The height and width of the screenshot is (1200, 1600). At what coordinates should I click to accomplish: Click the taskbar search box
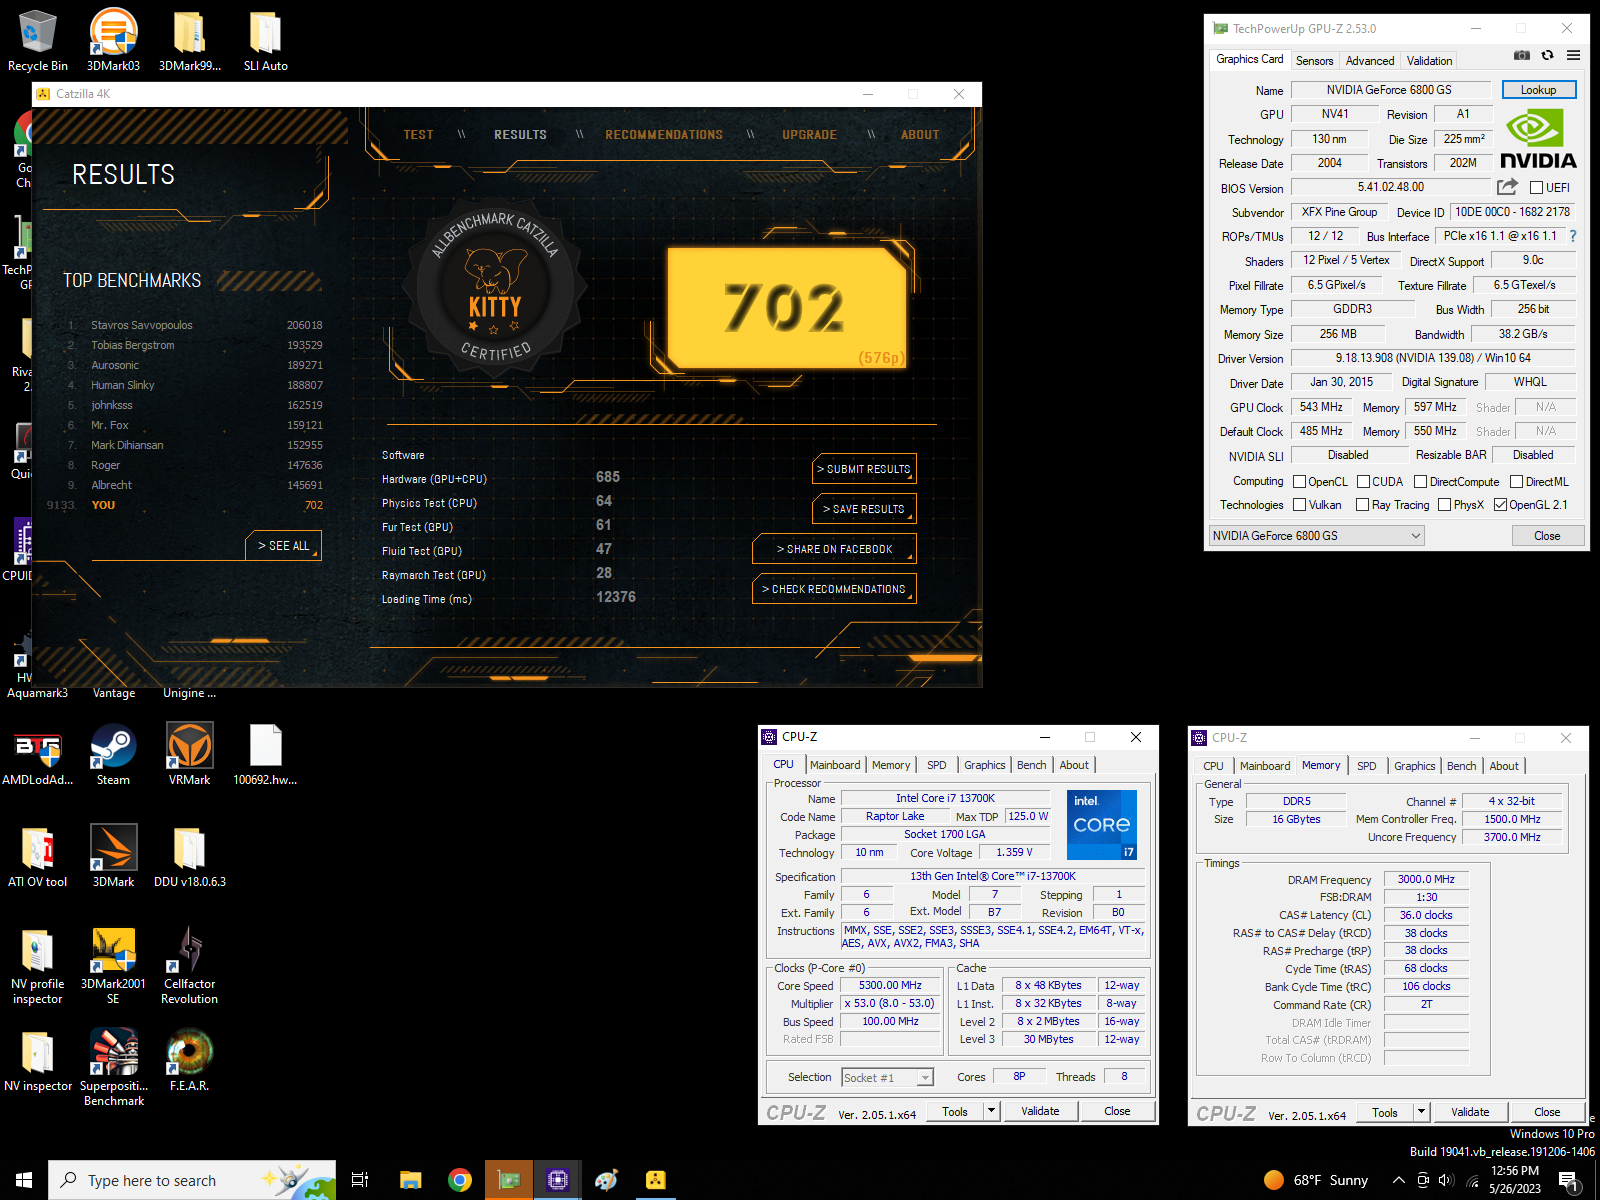[x=192, y=1180]
